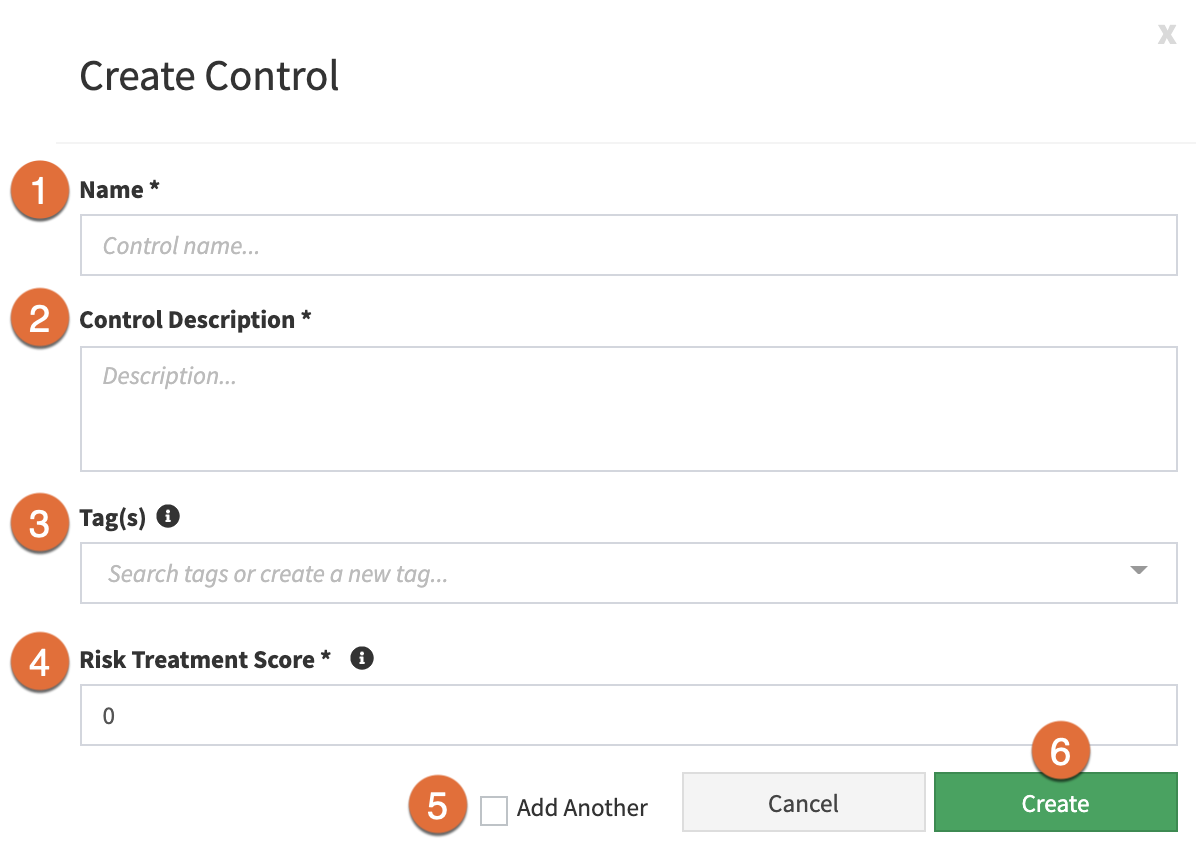Click the orange marker 3 beside Tag(s)
The width and height of the screenshot is (1196, 856).
(x=39, y=522)
